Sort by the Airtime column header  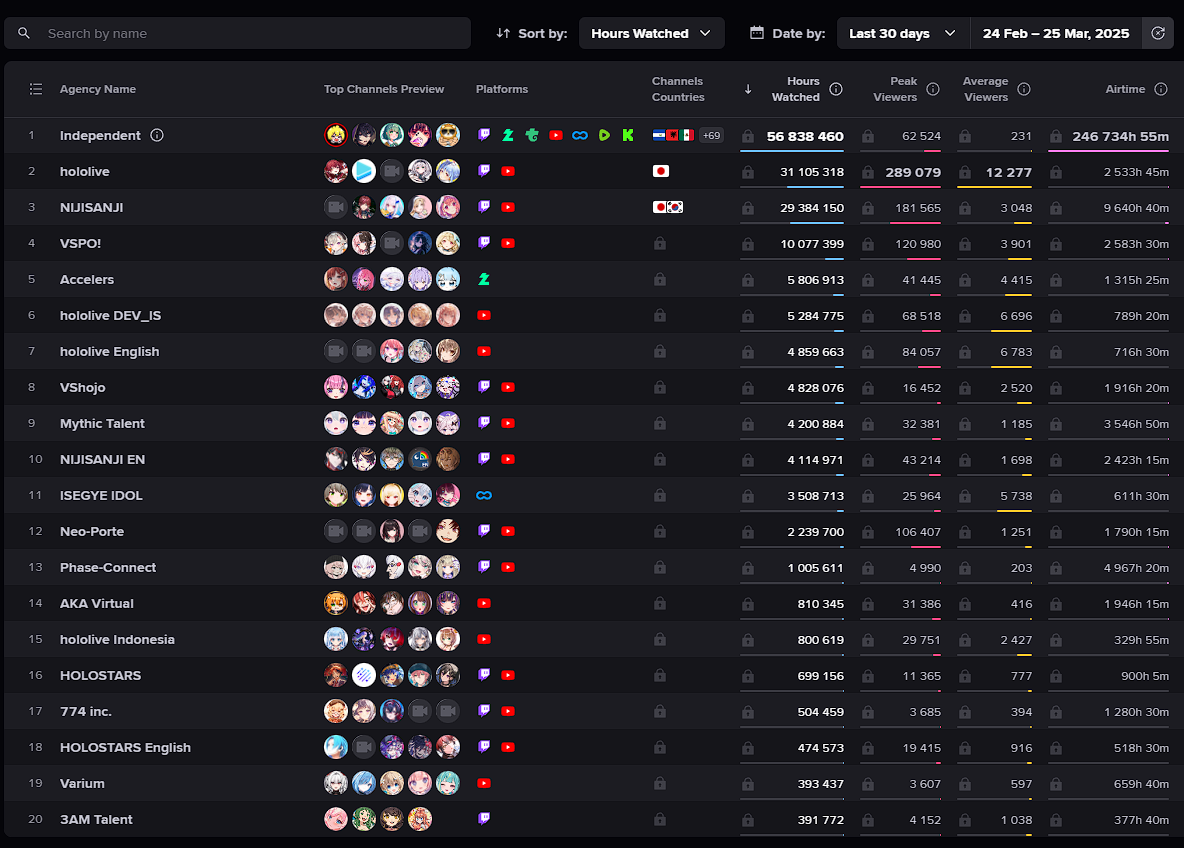point(1125,89)
